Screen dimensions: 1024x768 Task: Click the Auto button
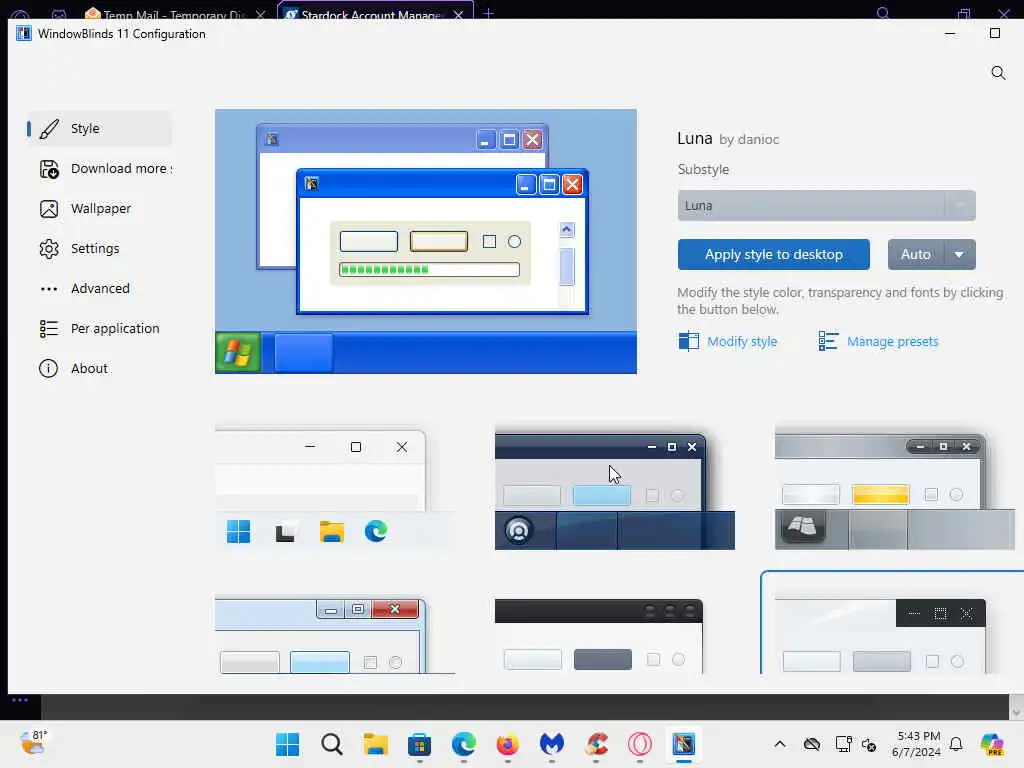pyautogui.click(x=916, y=254)
